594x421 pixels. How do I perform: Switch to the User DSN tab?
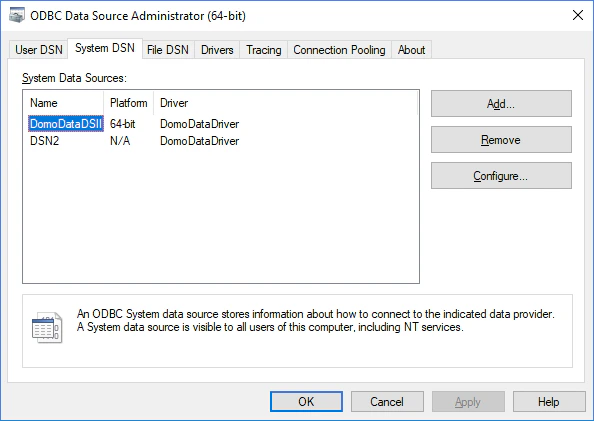pyautogui.click(x=39, y=50)
